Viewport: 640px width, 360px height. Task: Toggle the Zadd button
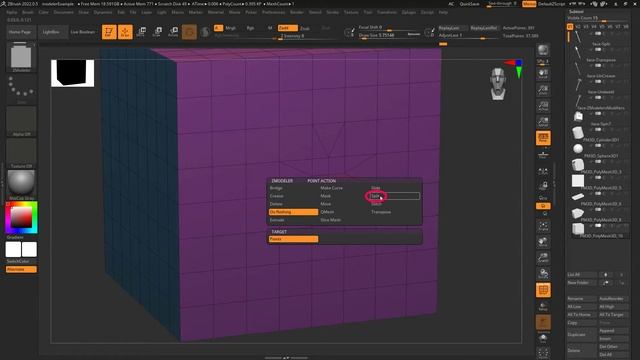click(x=287, y=28)
